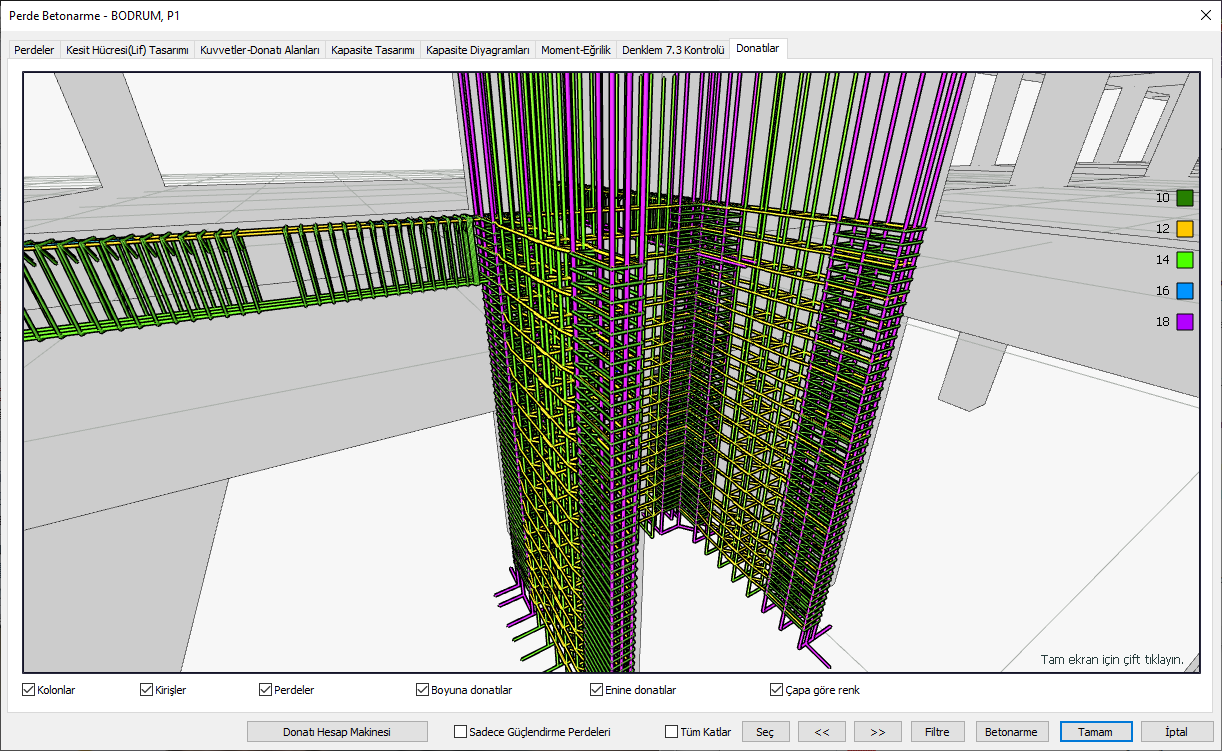Select the Kapasite Diyagramları tab
This screenshot has width=1222, height=751.
tap(477, 50)
